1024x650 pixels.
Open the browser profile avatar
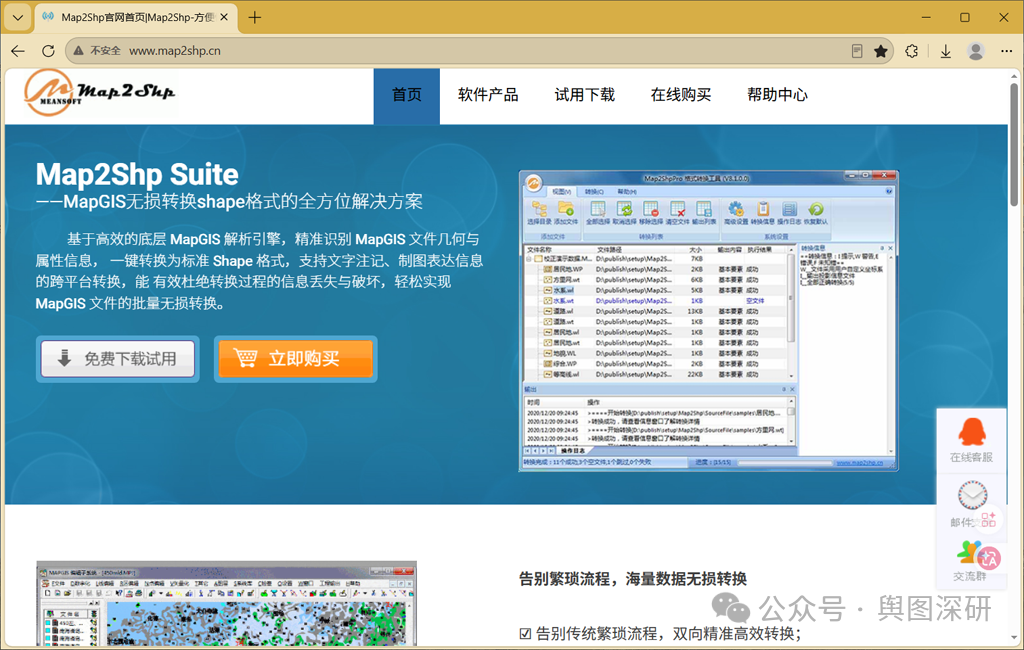(976, 51)
